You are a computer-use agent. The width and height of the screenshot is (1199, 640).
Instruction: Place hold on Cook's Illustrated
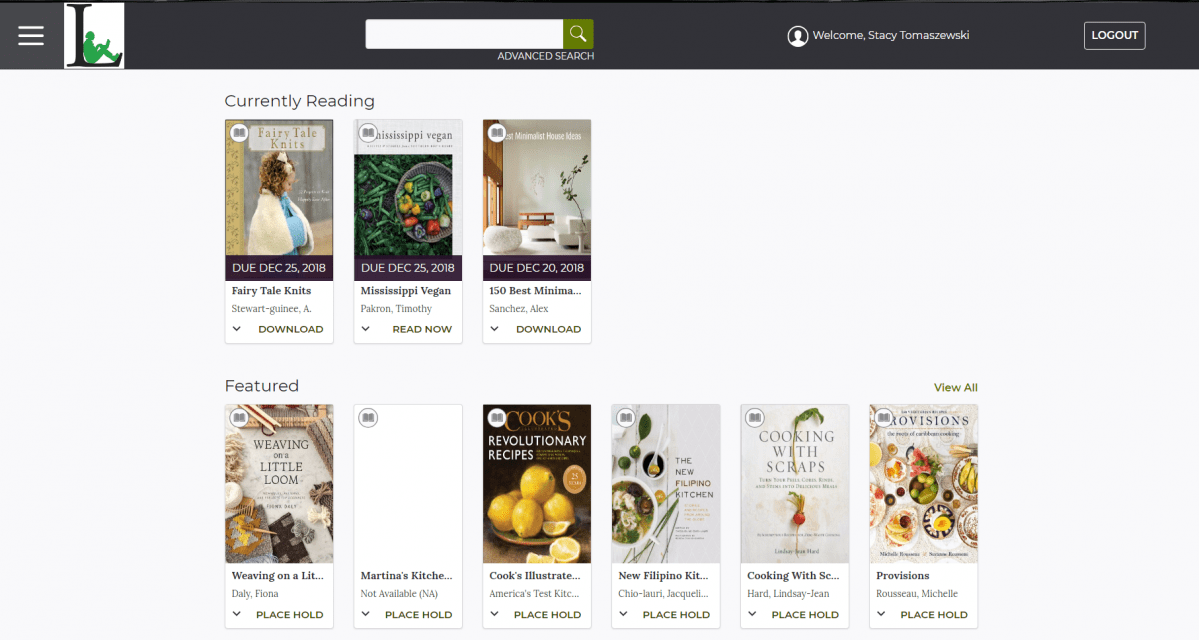[x=548, y=615]
